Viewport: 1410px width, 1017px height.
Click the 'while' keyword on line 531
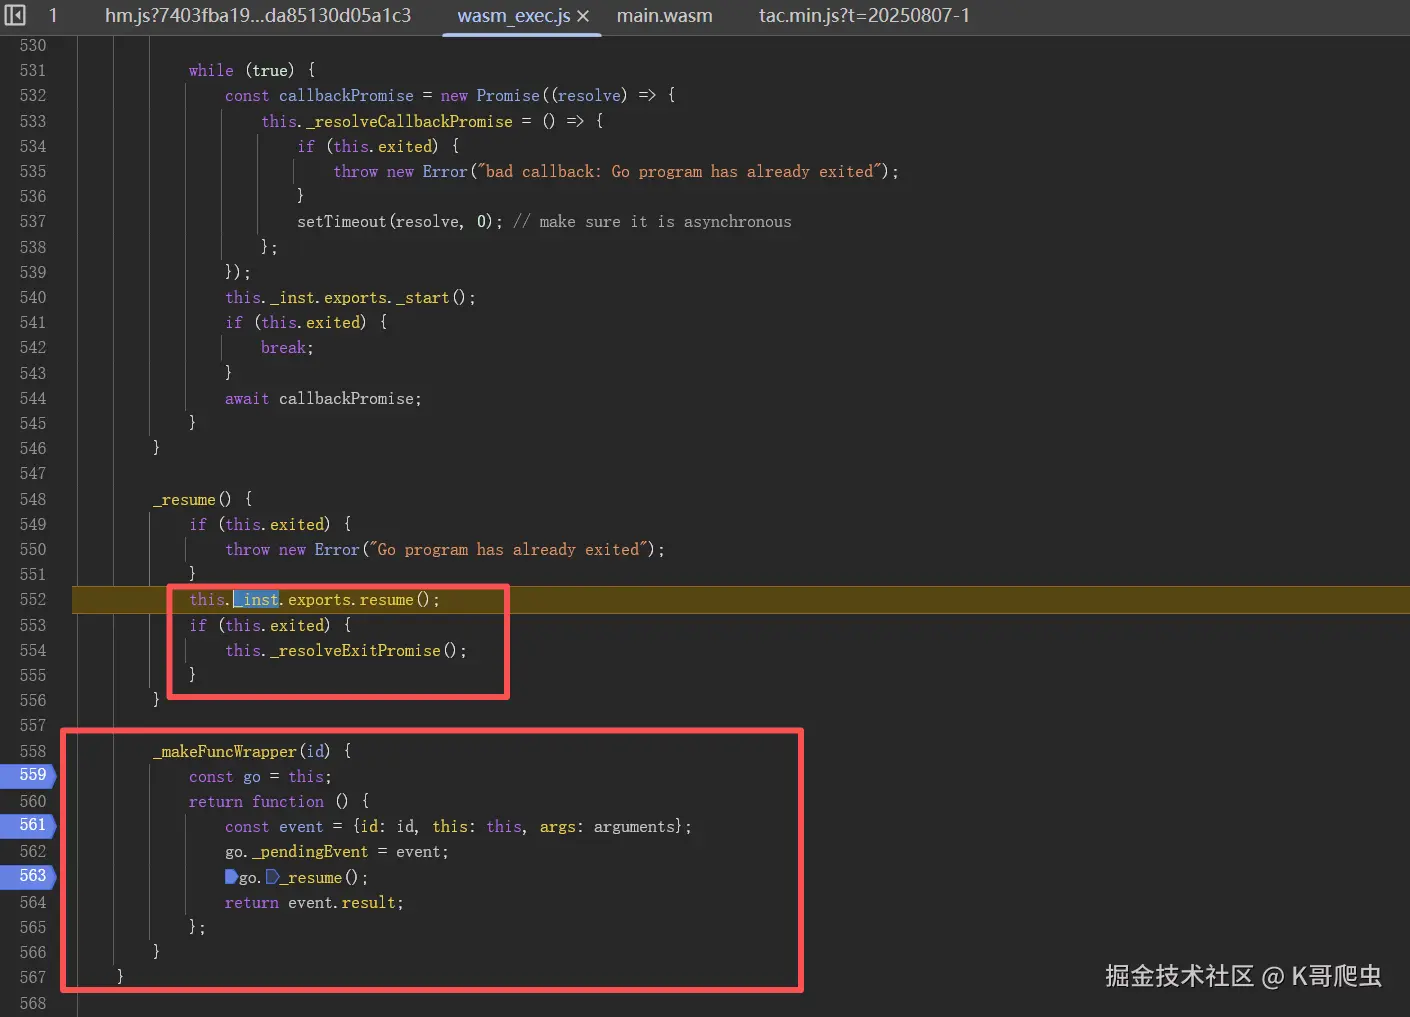pyautogui.click(x=211, y=70)
